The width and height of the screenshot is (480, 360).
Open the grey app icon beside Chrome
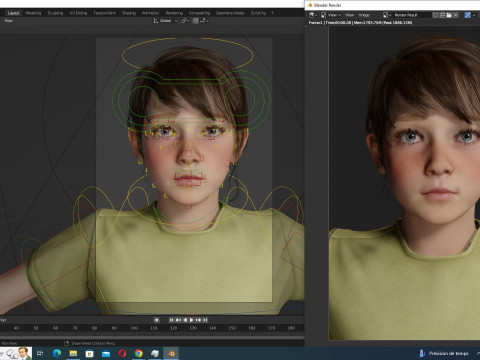click(x=155, y=353)
